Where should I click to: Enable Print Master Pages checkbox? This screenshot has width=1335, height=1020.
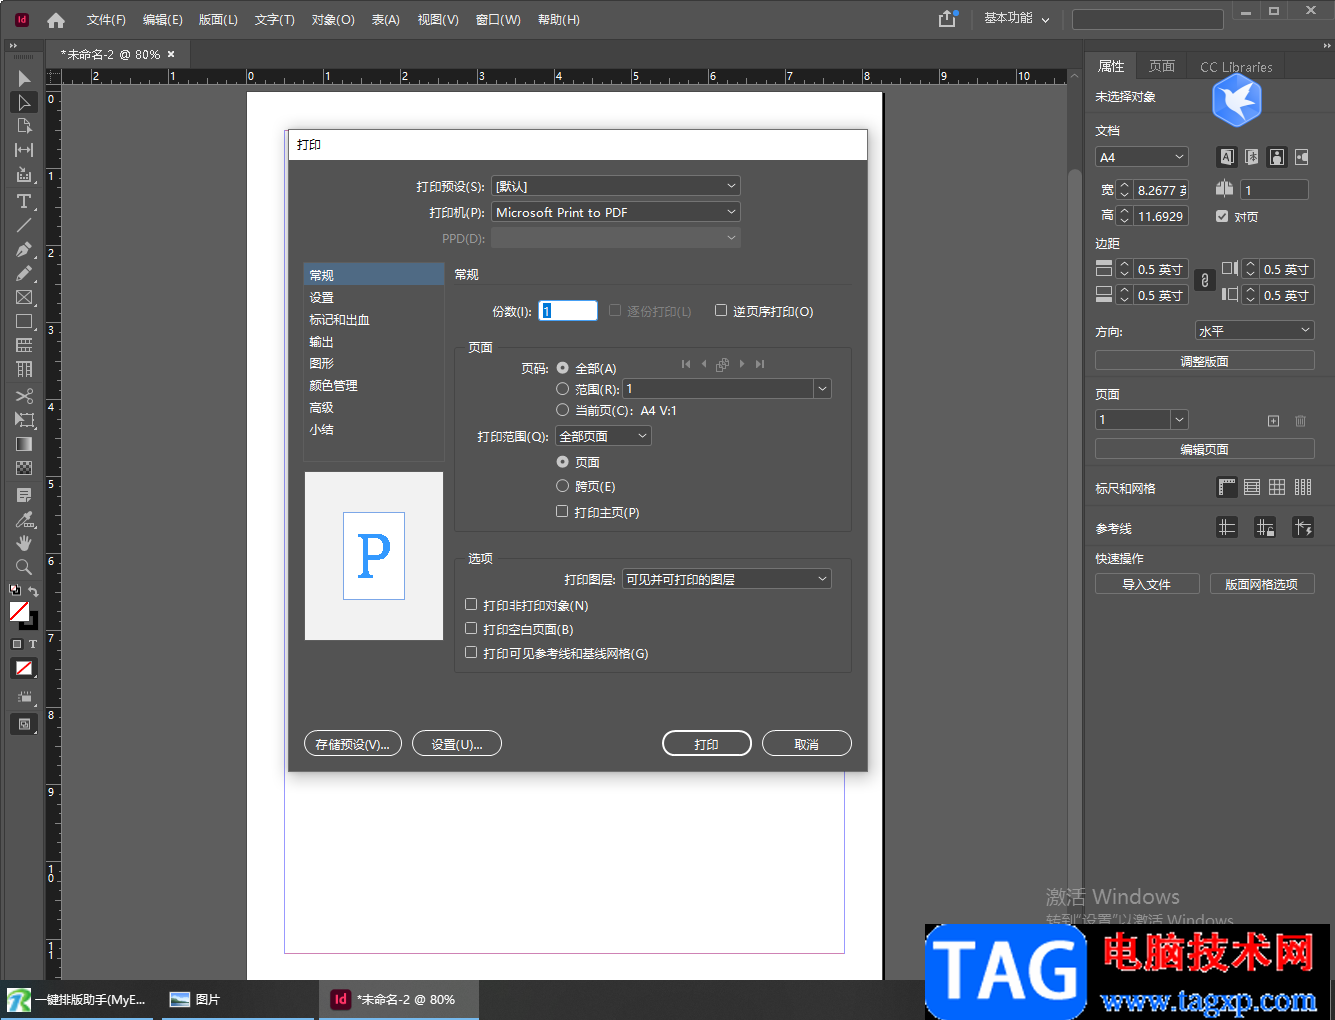[x=562, y=511]
